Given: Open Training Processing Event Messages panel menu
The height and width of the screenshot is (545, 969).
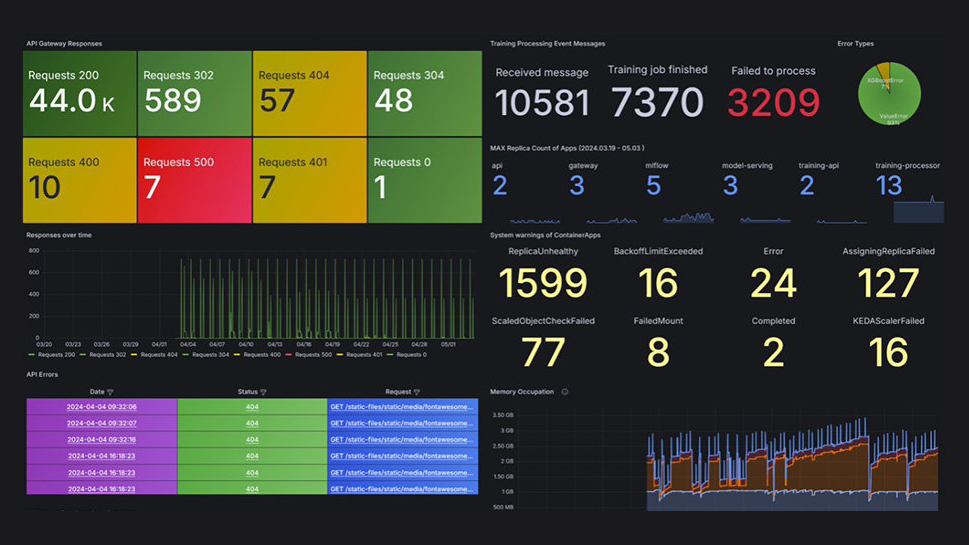Looking at the screenshot, I should click(547, 43).
